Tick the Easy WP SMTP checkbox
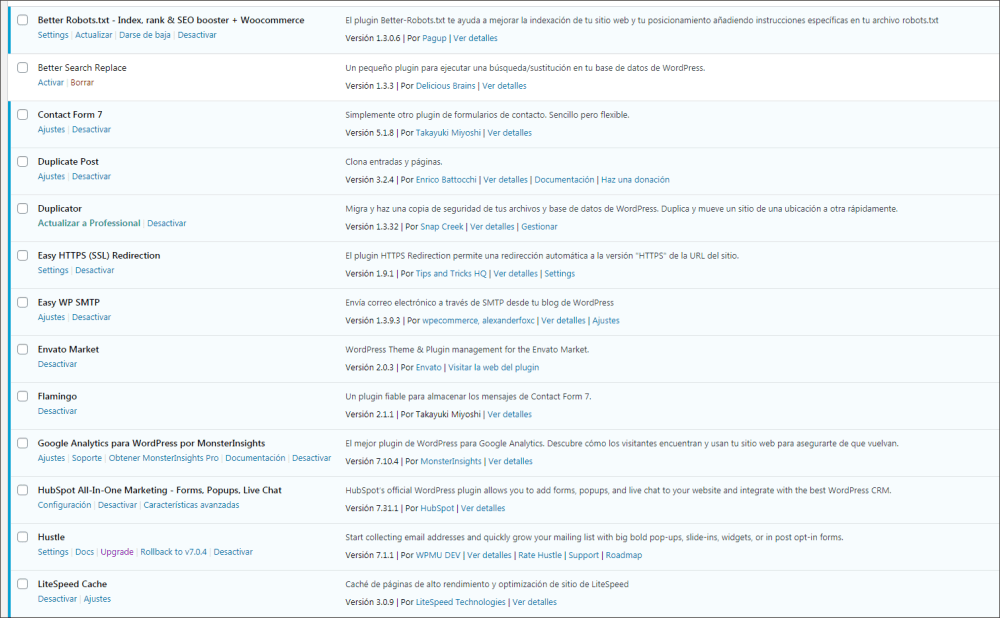Viewport: 1000px width, 618px height. coord(22,302)
